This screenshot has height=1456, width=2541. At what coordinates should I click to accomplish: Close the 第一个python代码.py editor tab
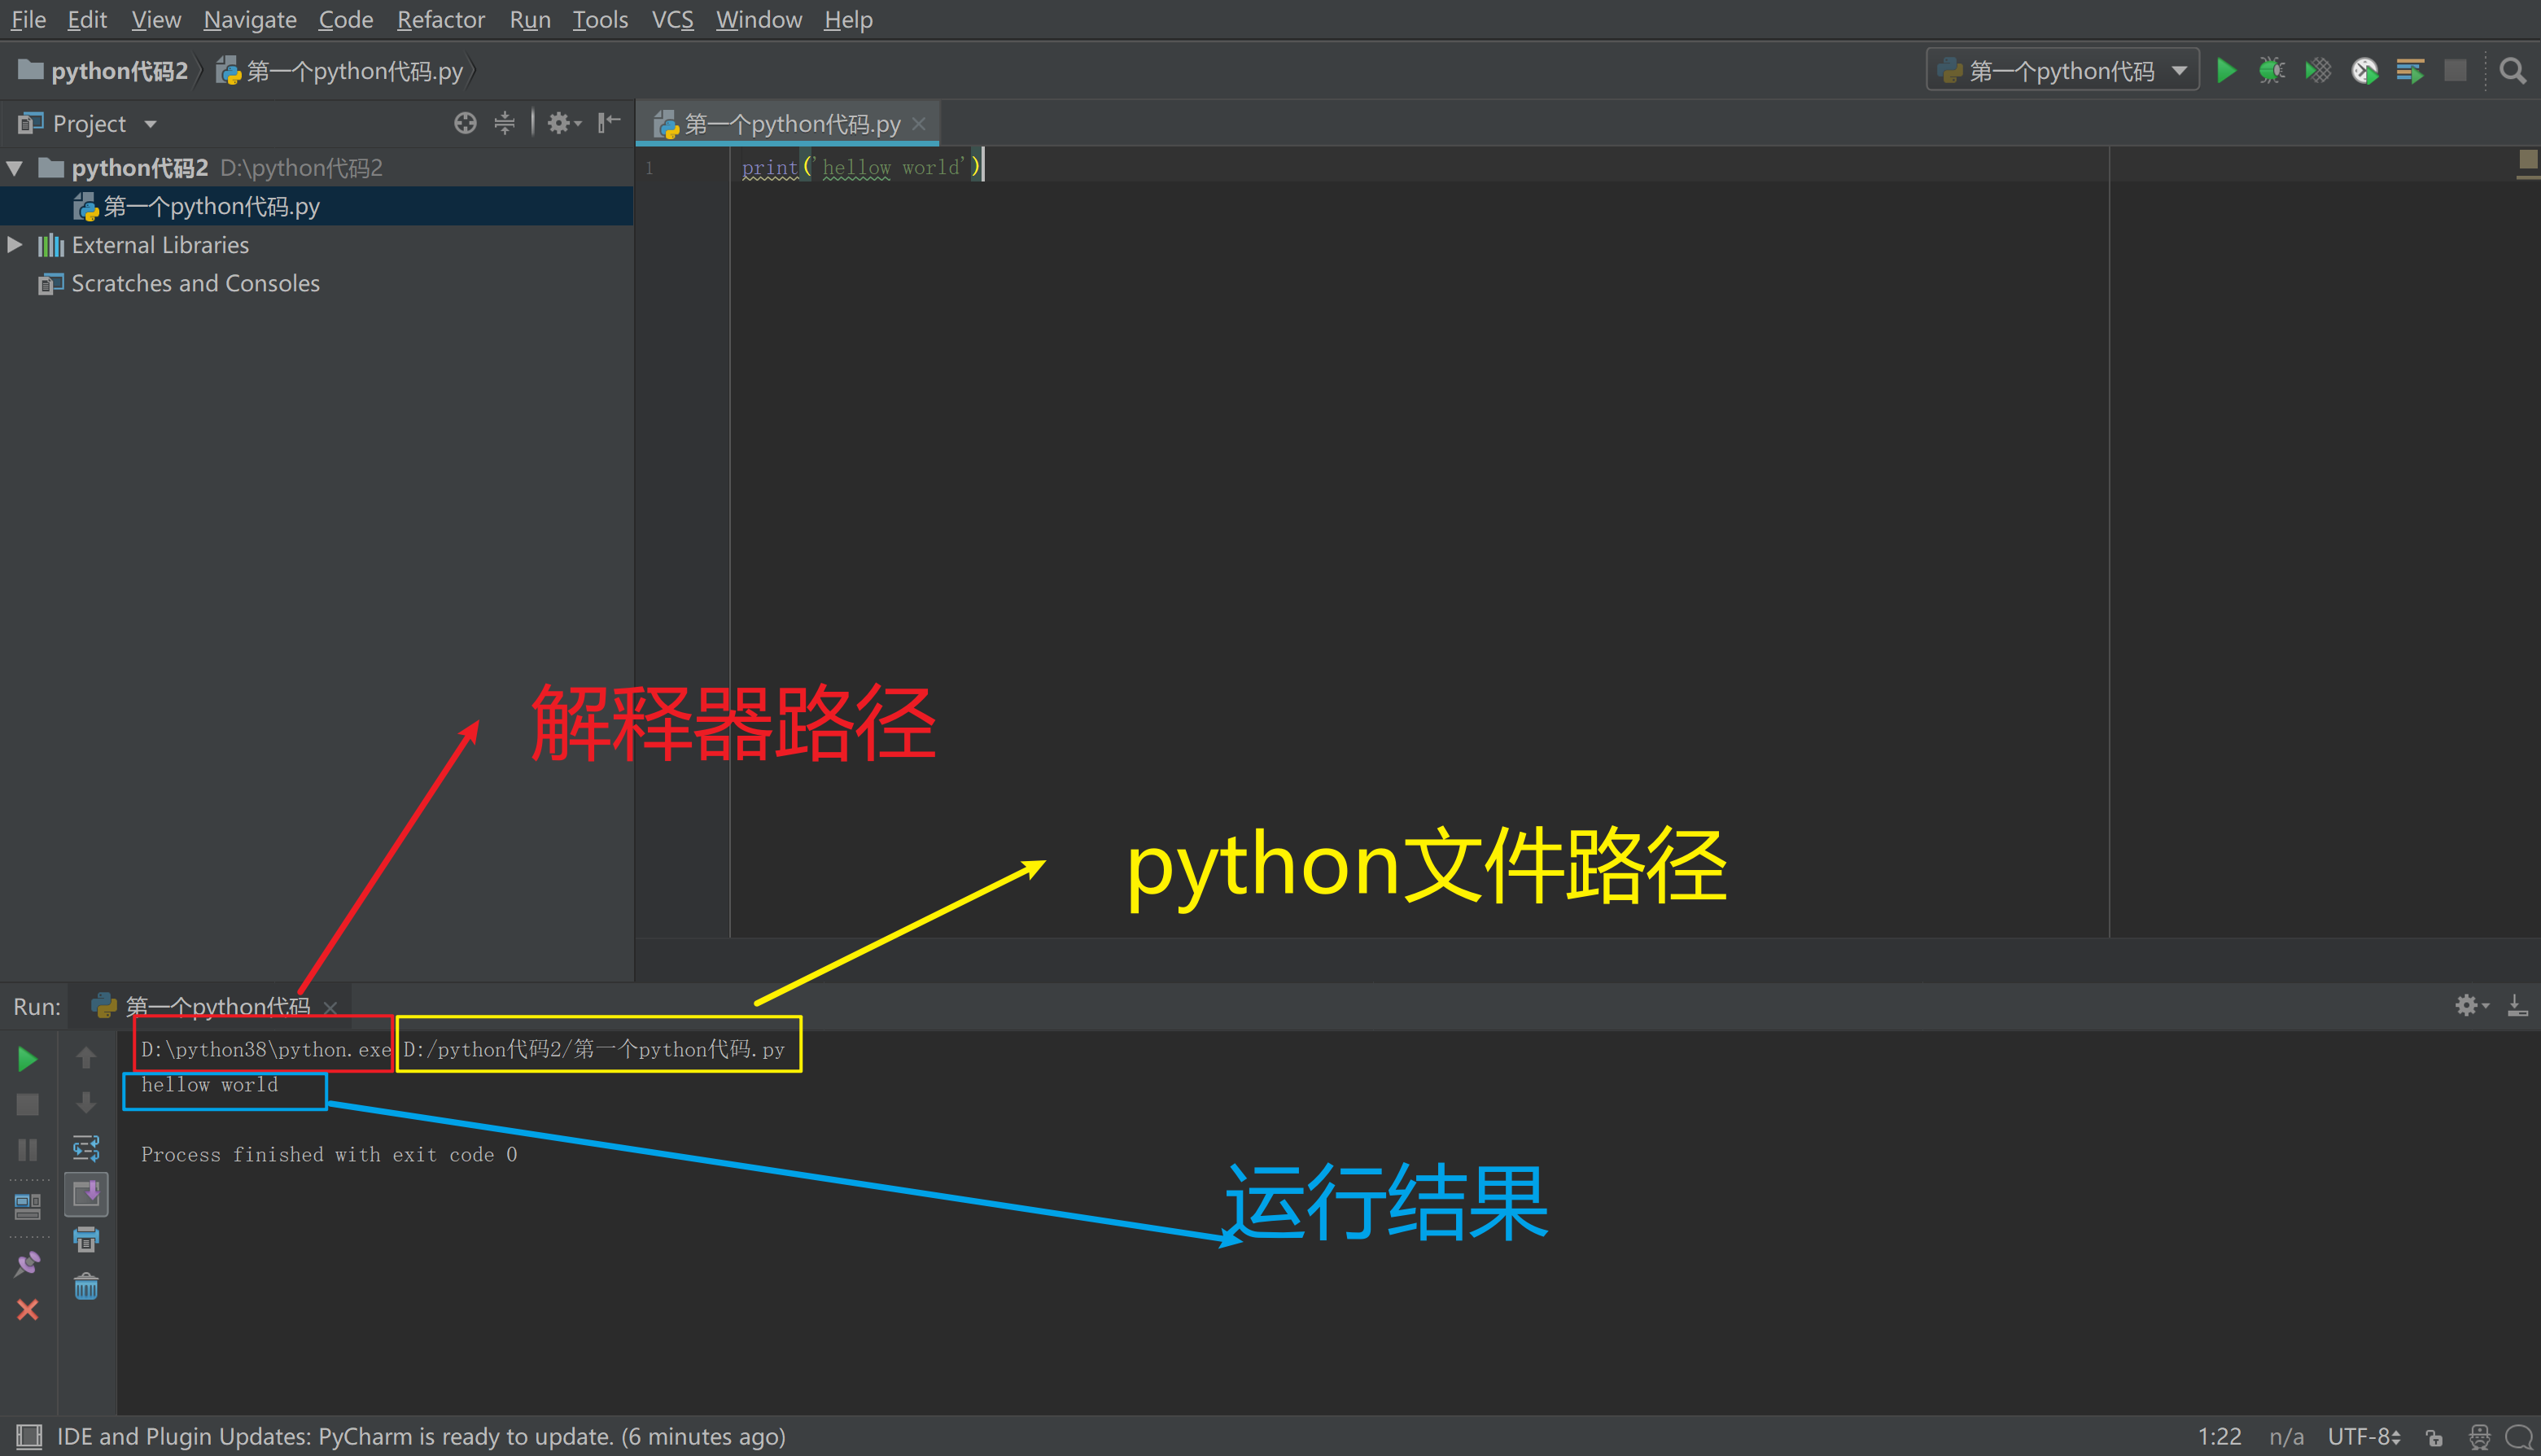coord(919,124)
